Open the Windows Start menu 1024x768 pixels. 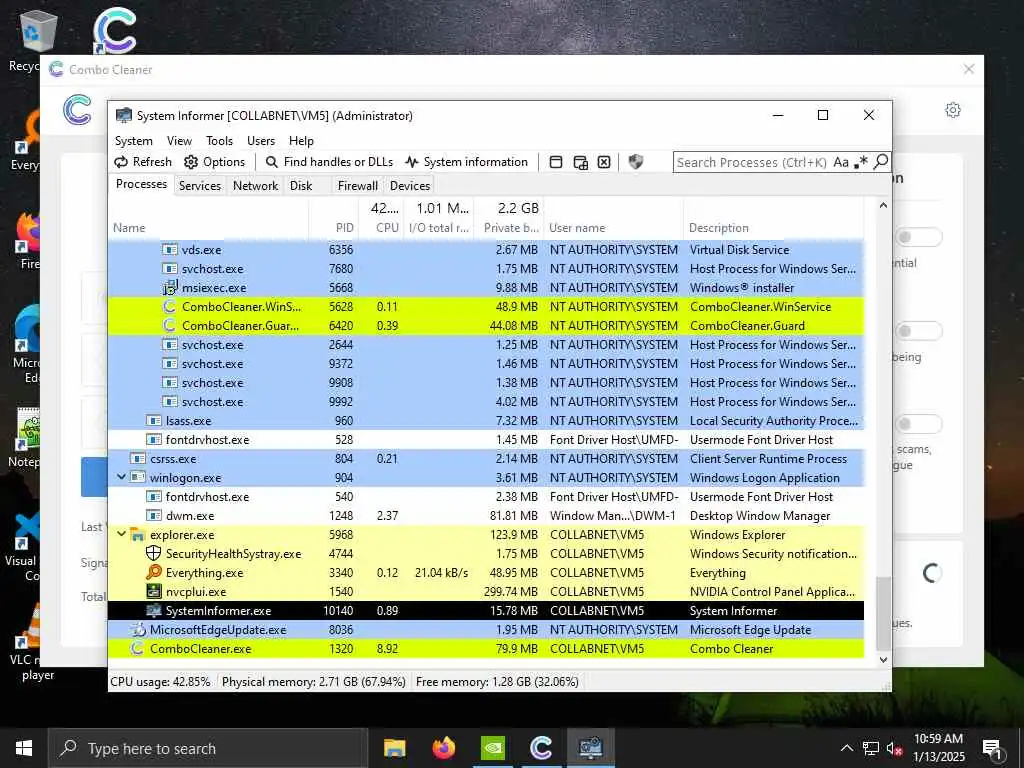[x=24, y=748]
